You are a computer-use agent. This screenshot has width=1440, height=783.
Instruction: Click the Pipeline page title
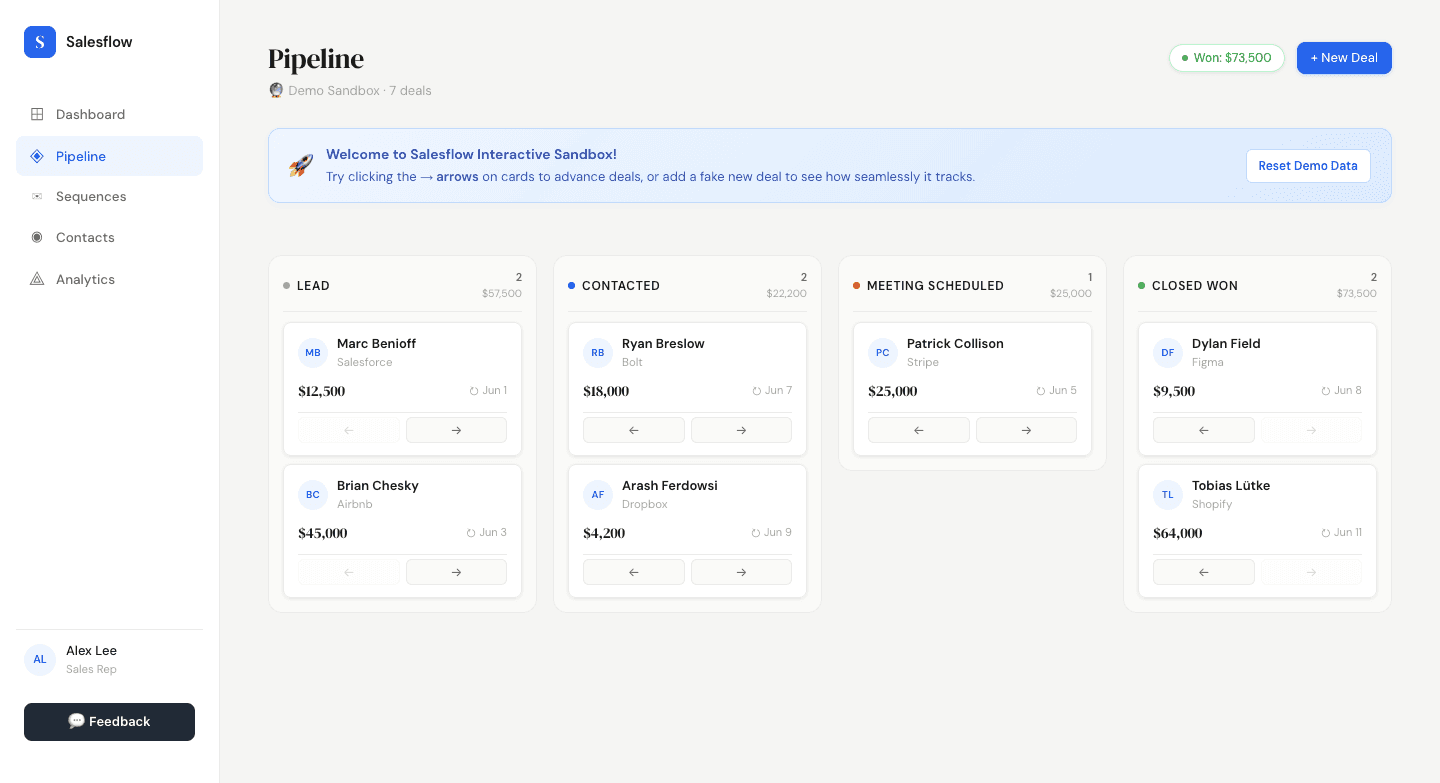click(316, 59)
